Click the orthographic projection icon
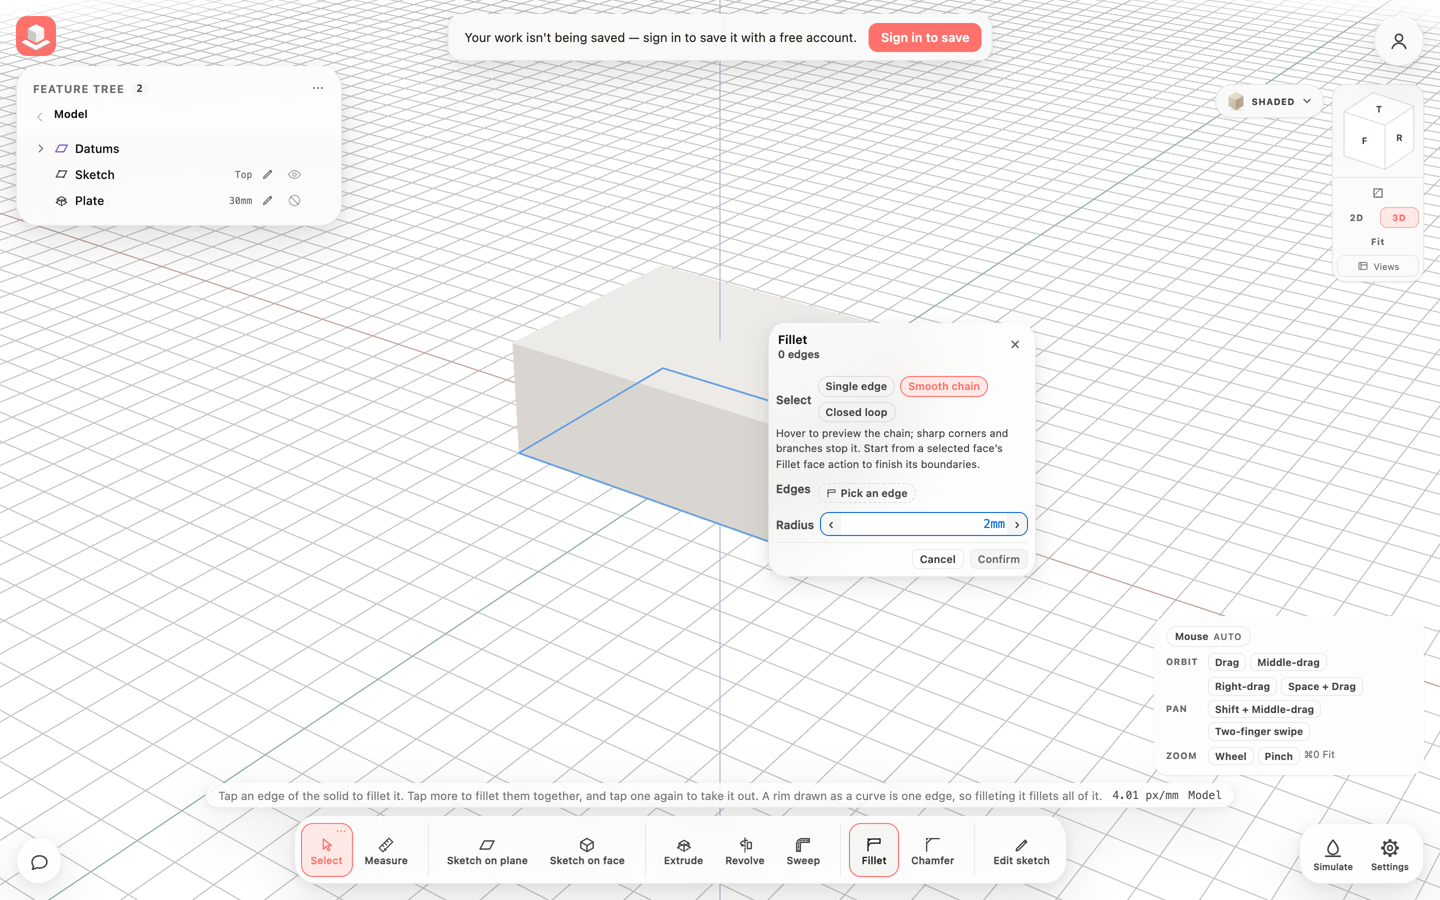This screenshot has width=1440, height=900. pos(1378,193)
